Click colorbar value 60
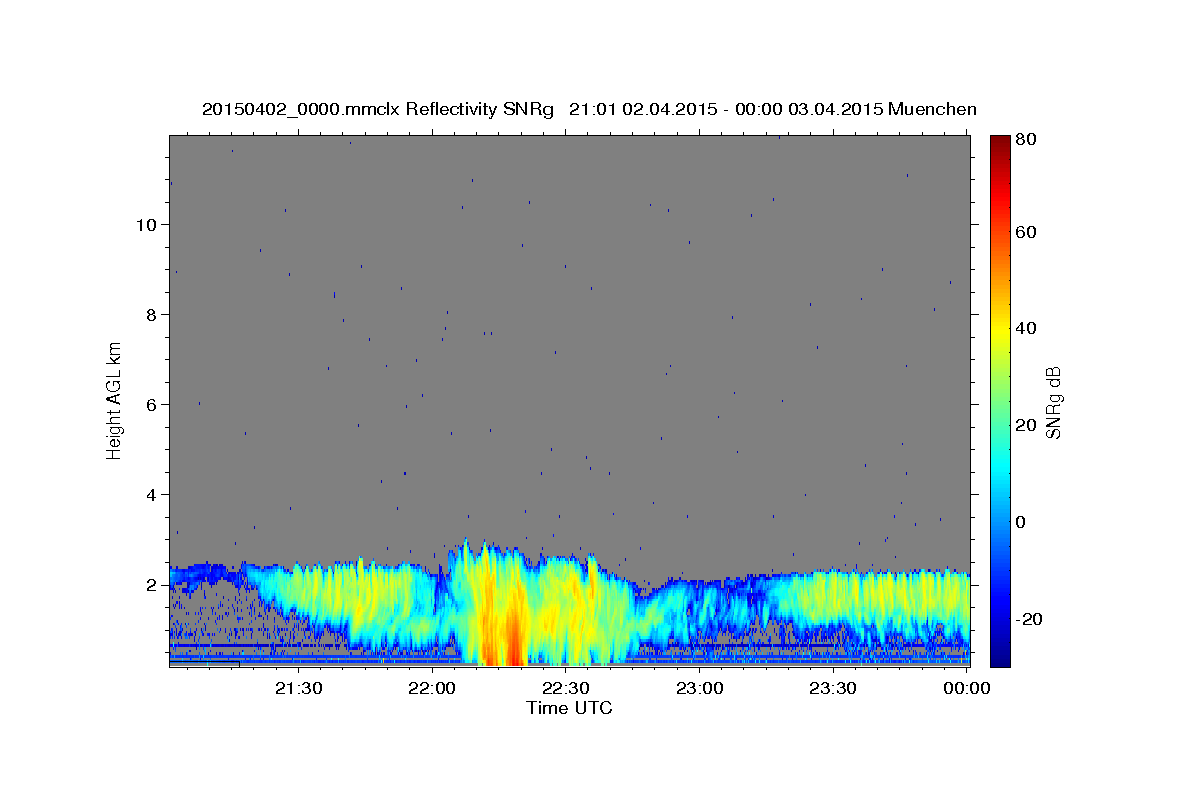Viewport: 1200px width, 800px height. (1027, 232)
